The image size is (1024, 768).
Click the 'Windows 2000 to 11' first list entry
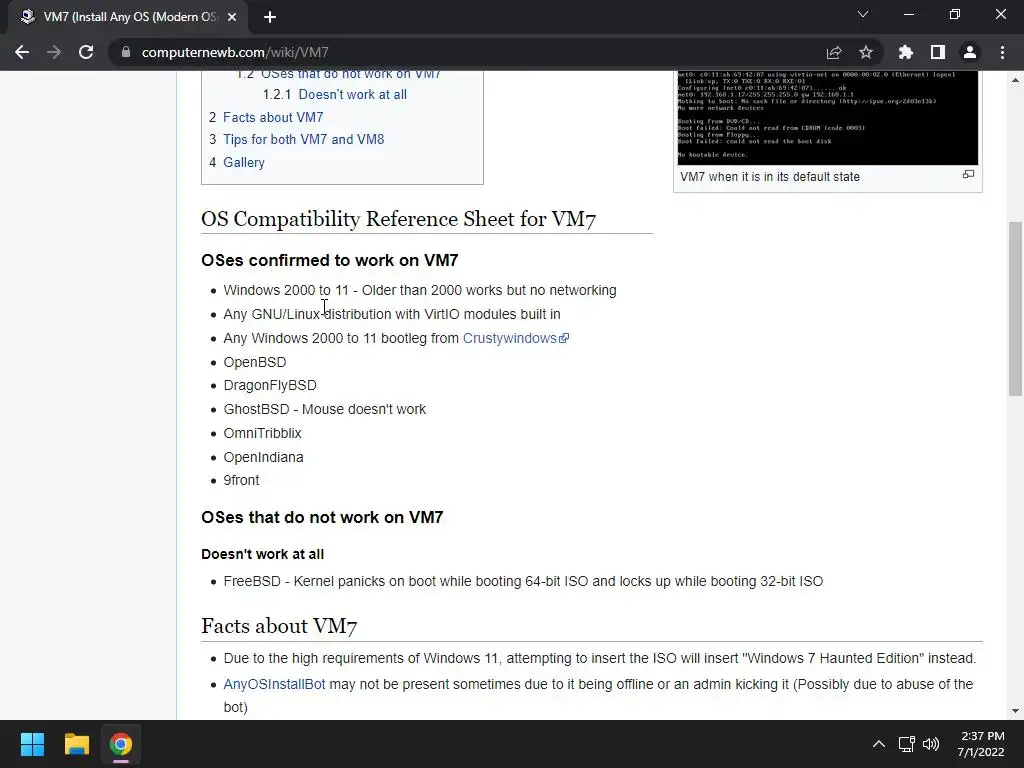click(x=420, y=291)
